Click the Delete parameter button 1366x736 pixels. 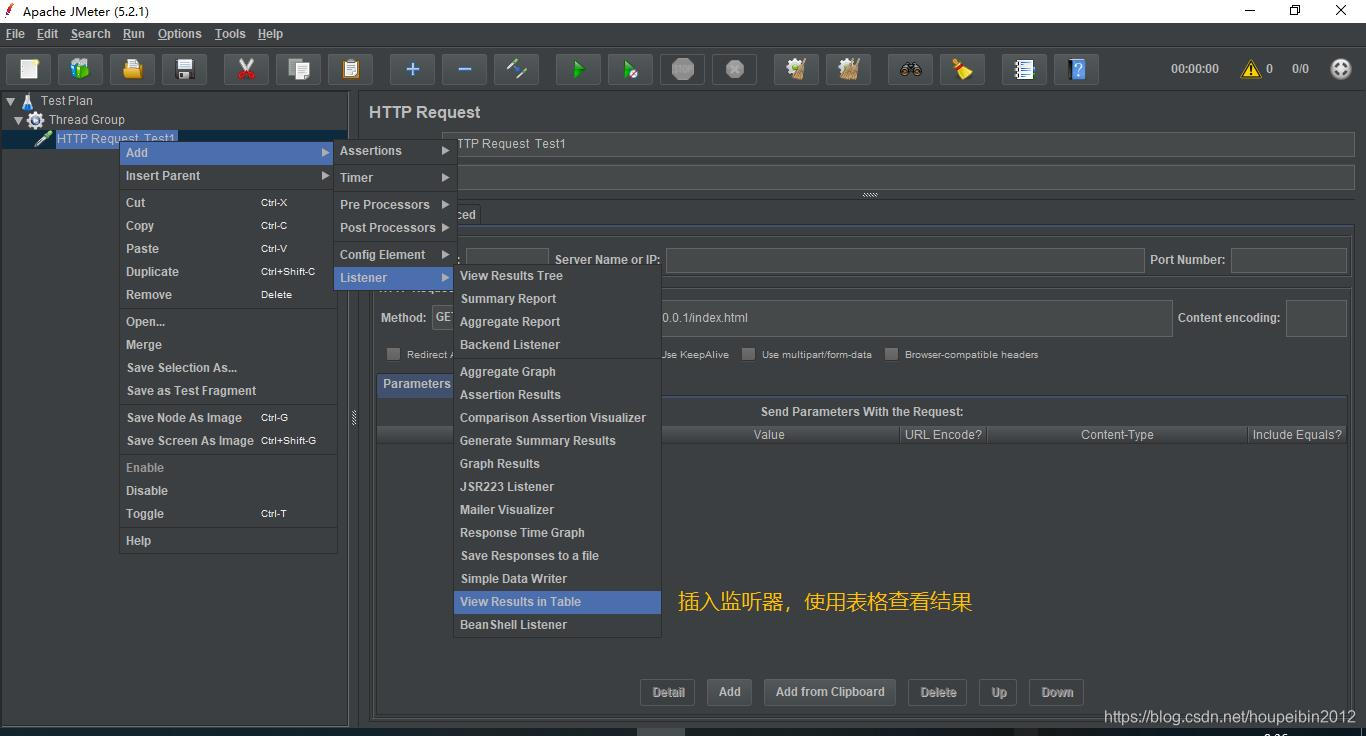click(x=938, y=692)
